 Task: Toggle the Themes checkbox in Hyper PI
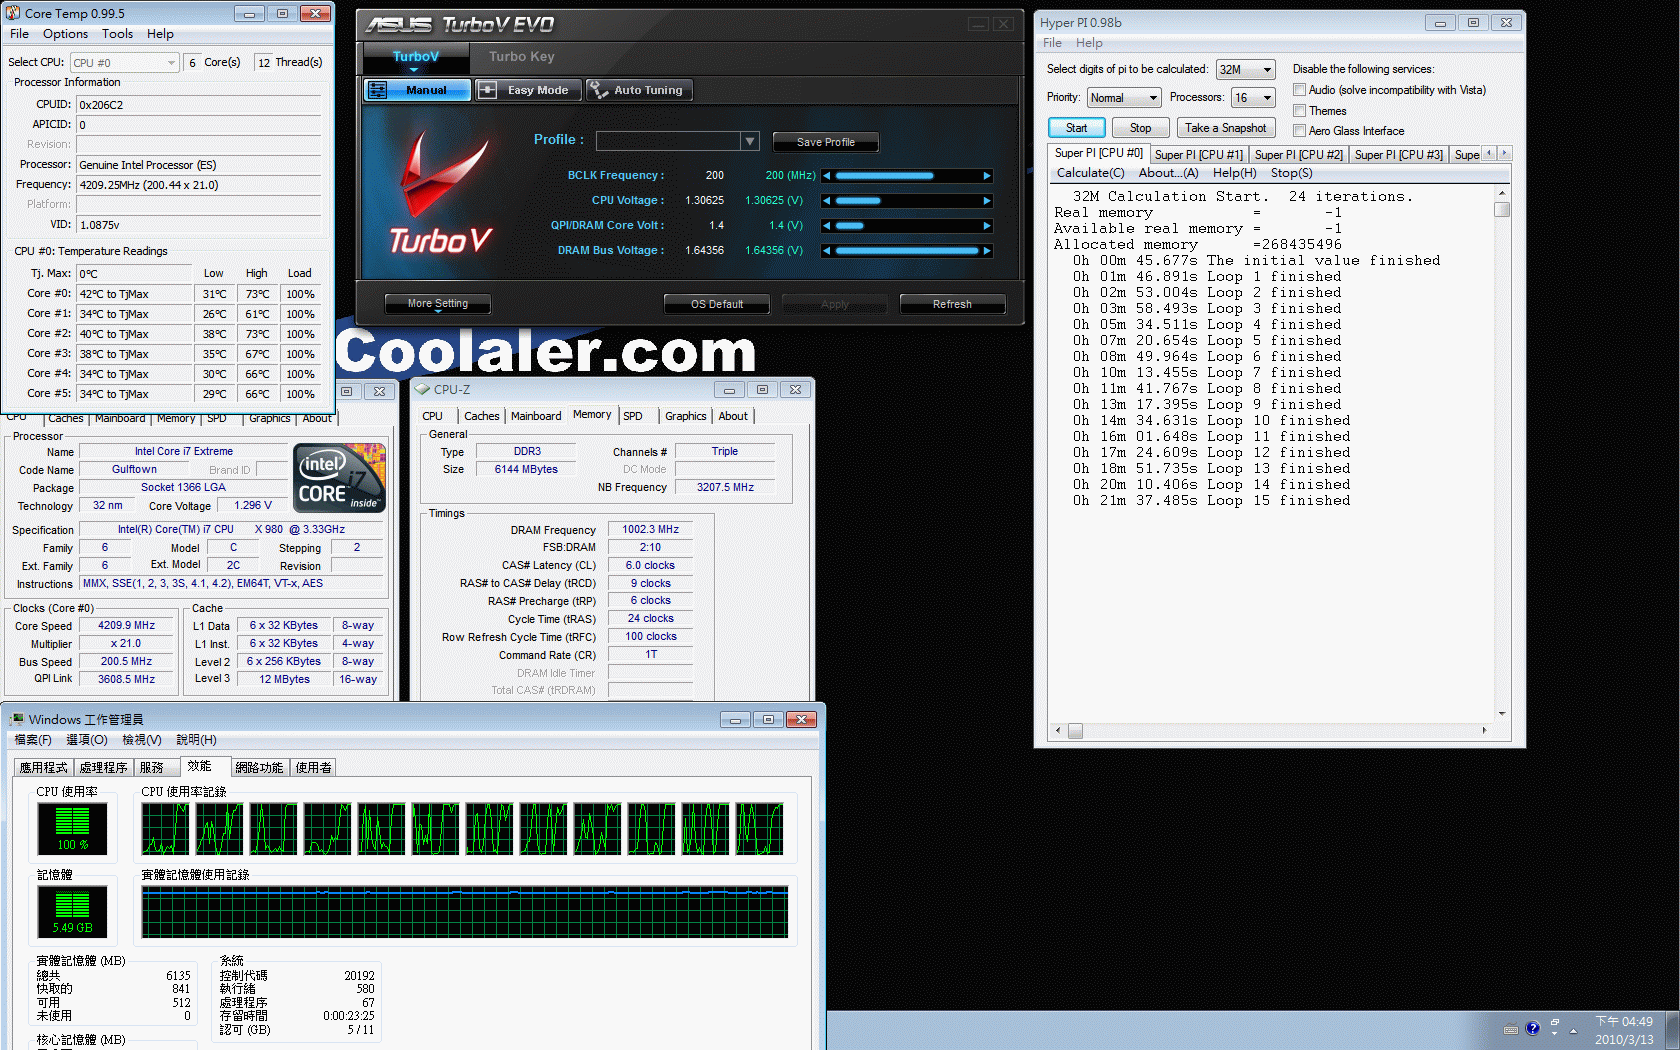click(x=1299, y=111)
